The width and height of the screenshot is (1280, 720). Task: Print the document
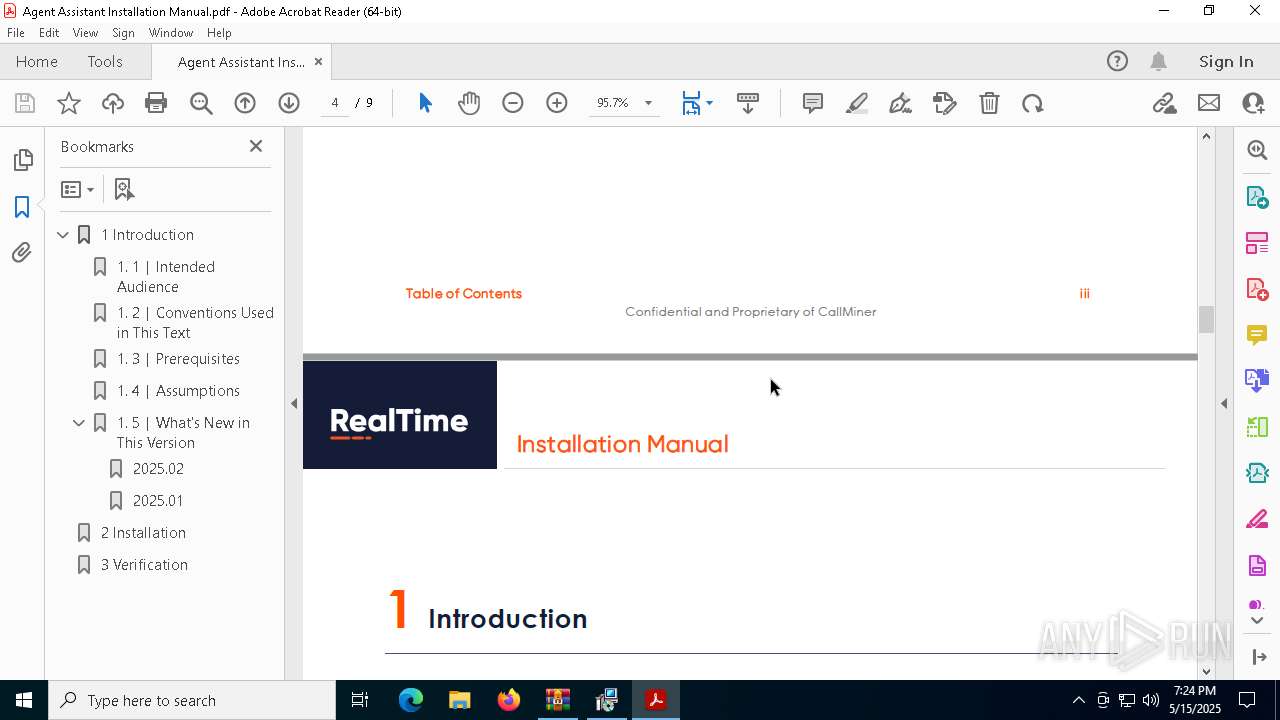156,103
